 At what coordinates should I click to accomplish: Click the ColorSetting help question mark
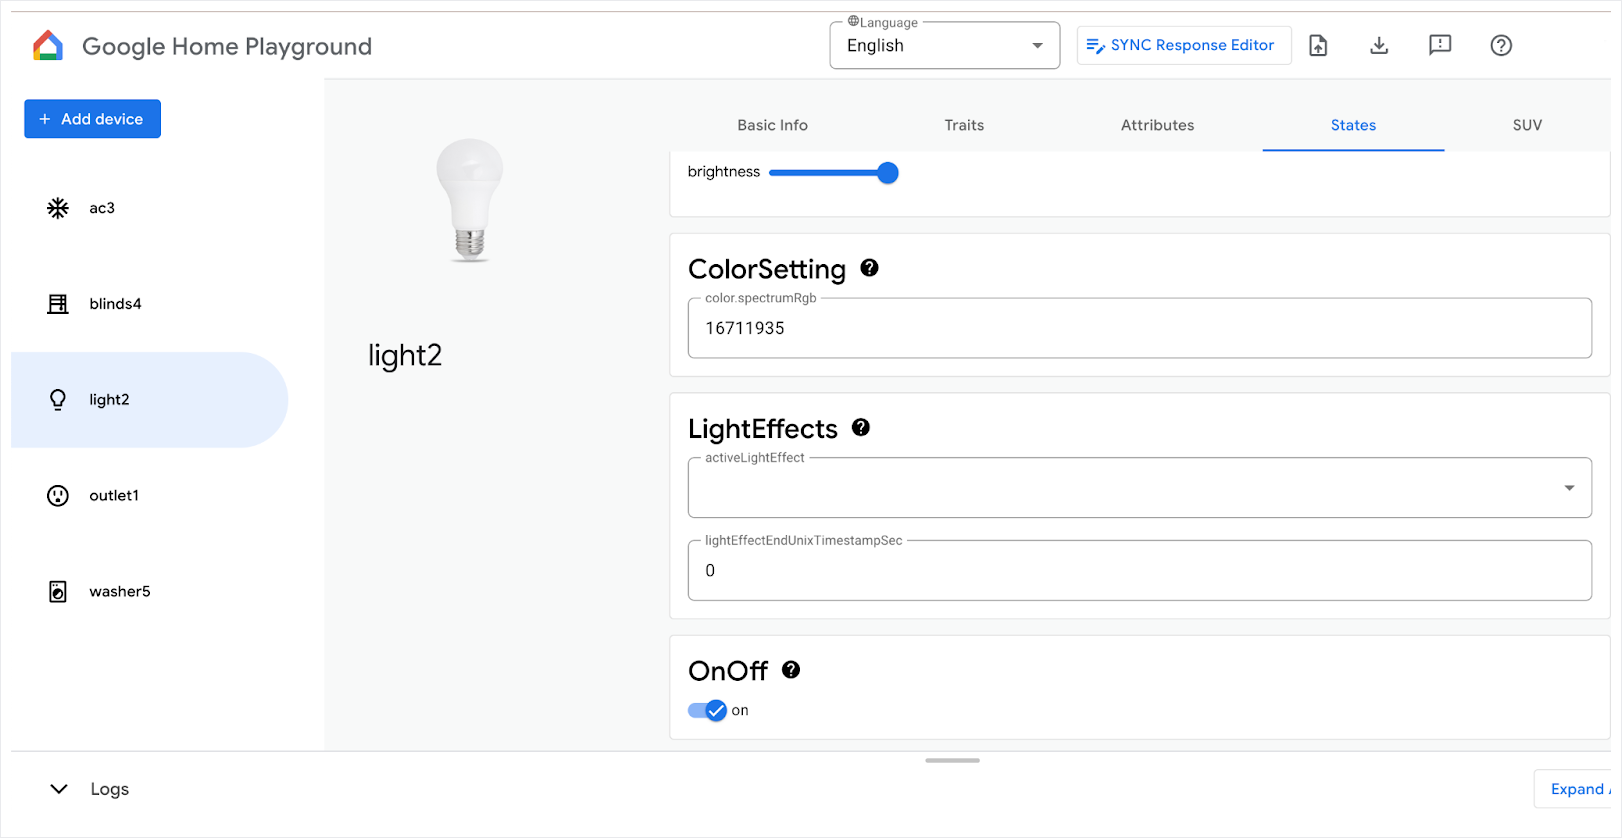coord(869,268)
